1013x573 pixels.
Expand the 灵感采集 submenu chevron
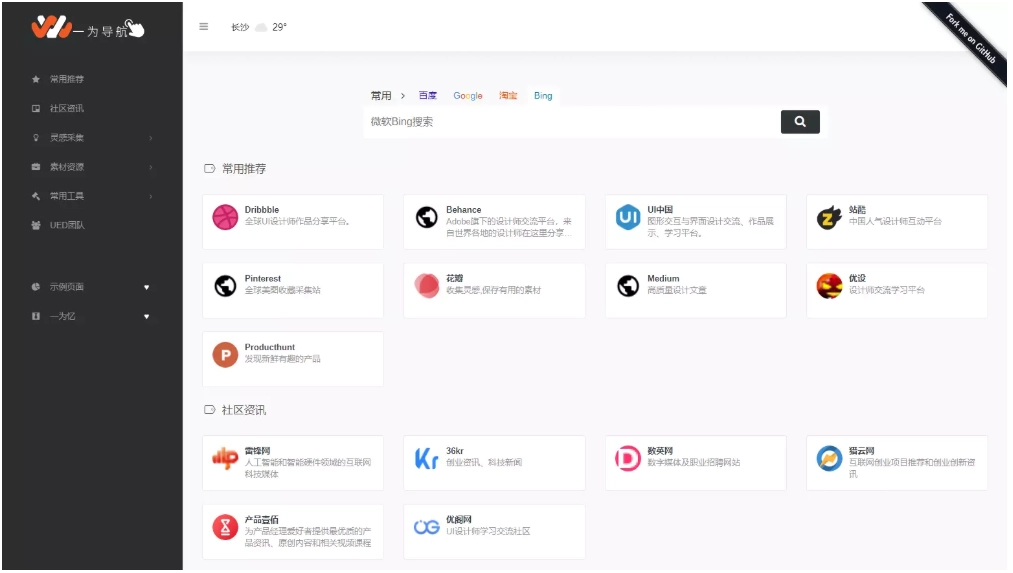(x=151, y=138)
